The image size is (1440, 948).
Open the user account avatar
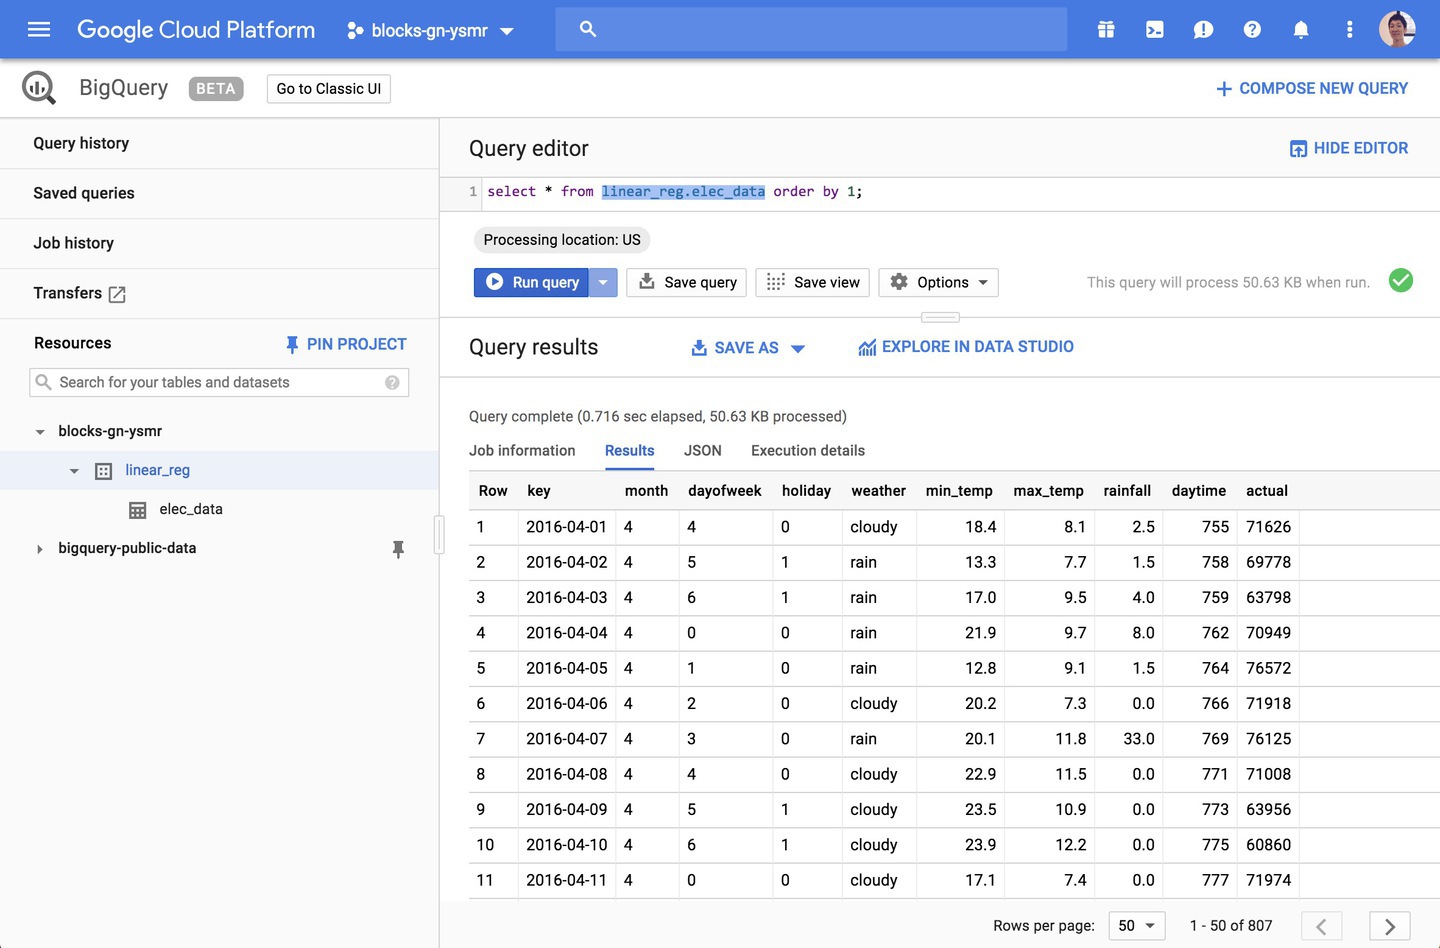[x=1397, y=29]
